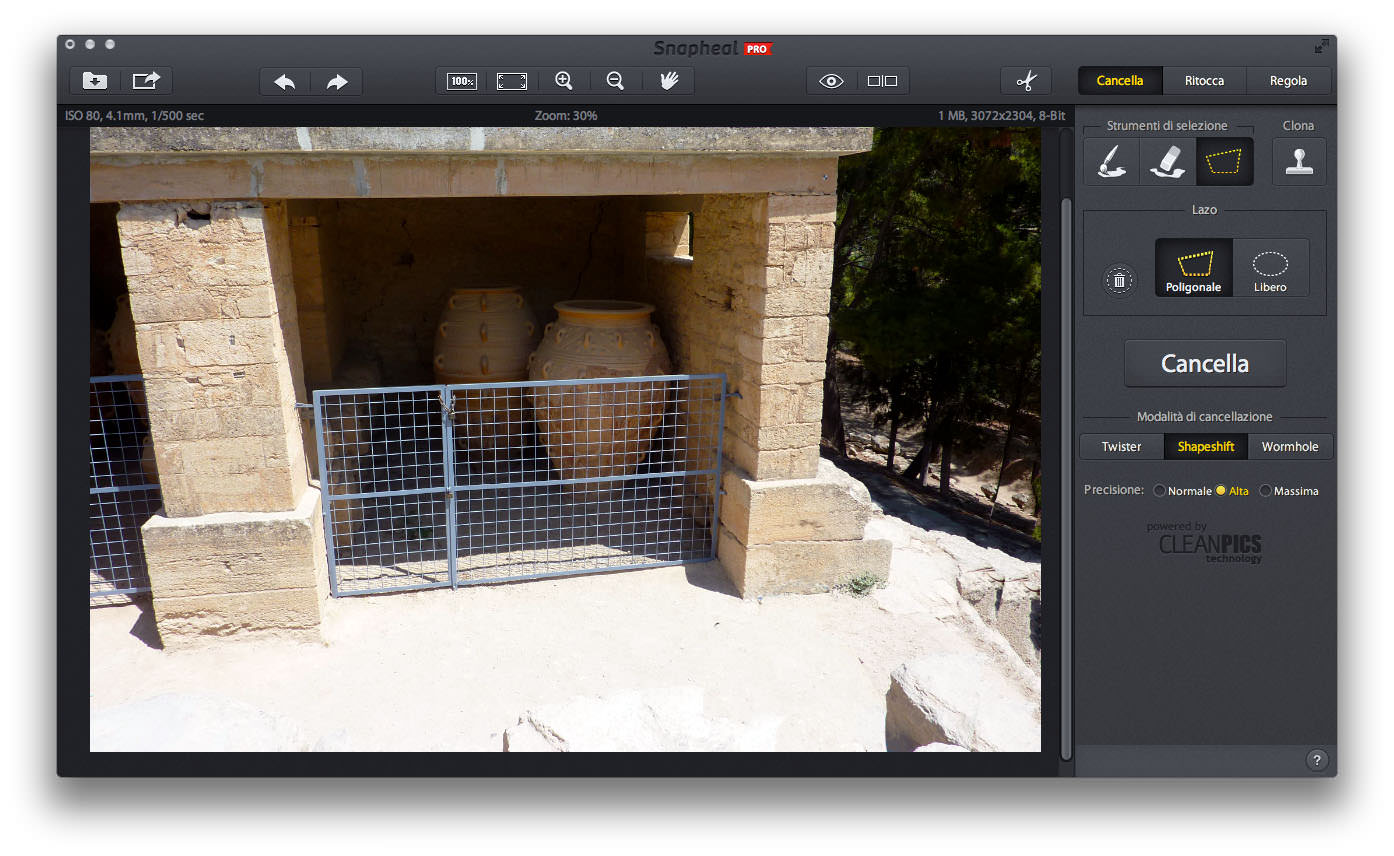Screen dimensions: 1394x856
Task: Click the Zoom: 30% status text
Action: tap(566, 116)
